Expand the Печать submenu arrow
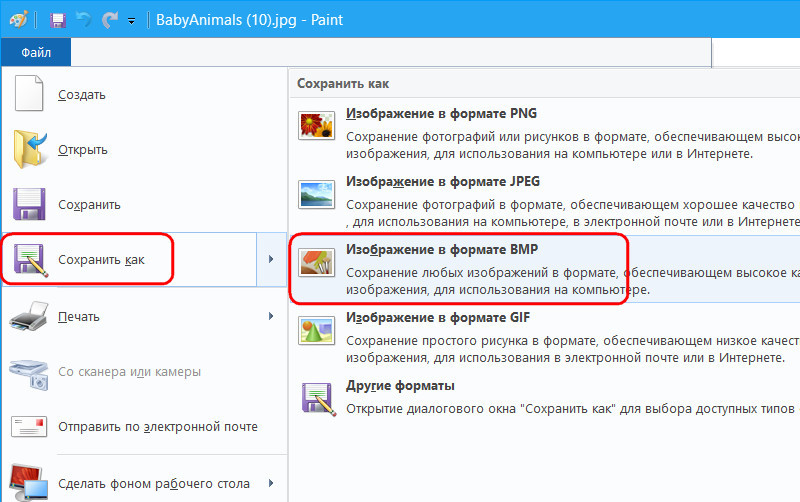 [271, 316]
